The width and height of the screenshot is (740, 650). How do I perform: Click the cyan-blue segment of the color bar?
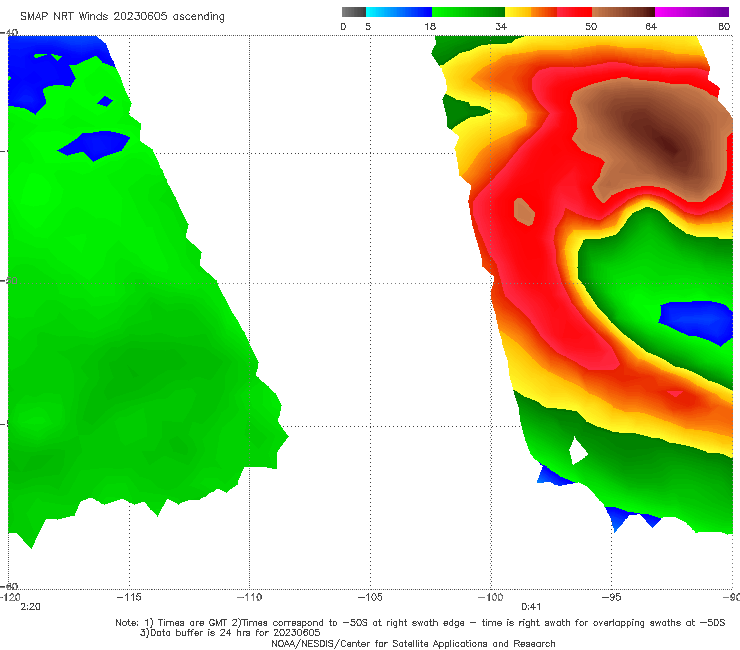[399, 12]
